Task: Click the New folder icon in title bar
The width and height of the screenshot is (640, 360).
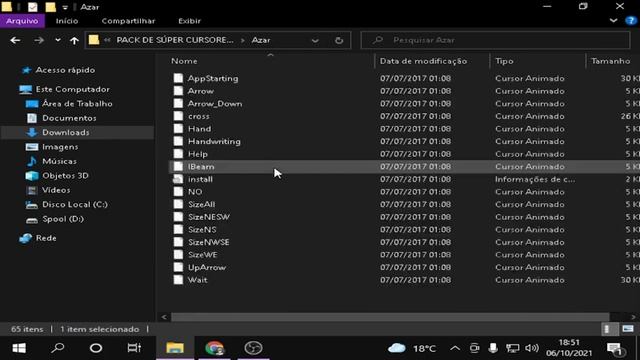Action: [50, 7]
